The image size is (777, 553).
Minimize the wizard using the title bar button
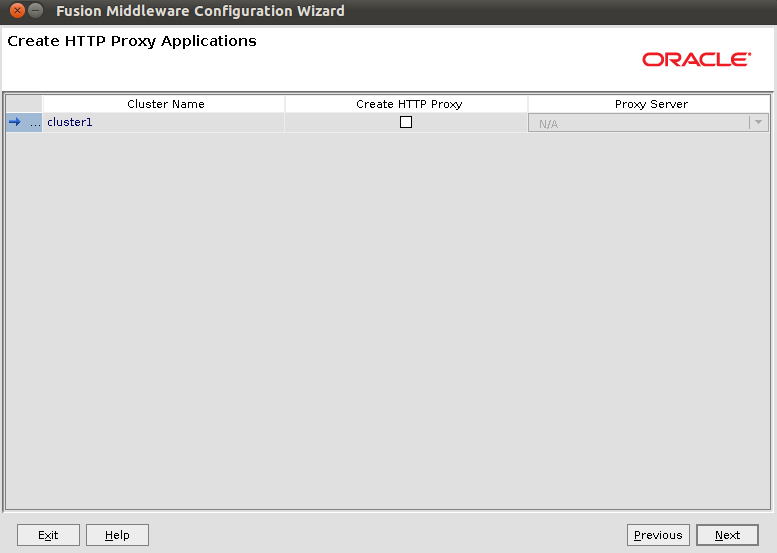(36, 11)
